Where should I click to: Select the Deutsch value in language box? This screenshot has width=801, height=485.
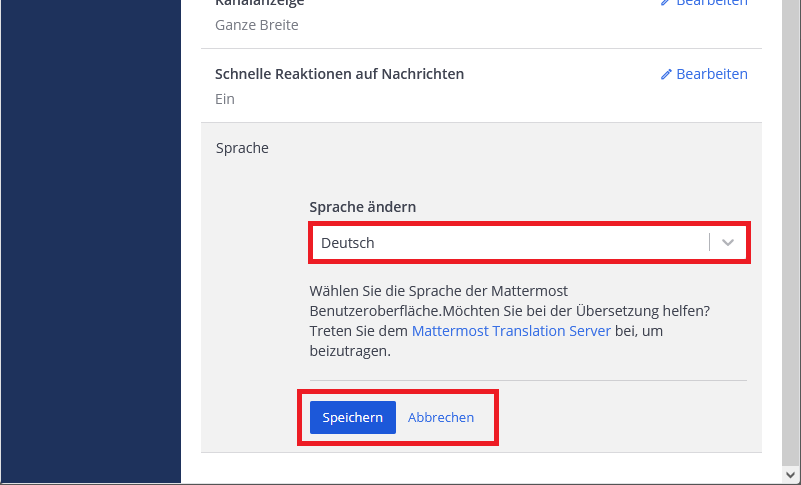coord(348,243)
